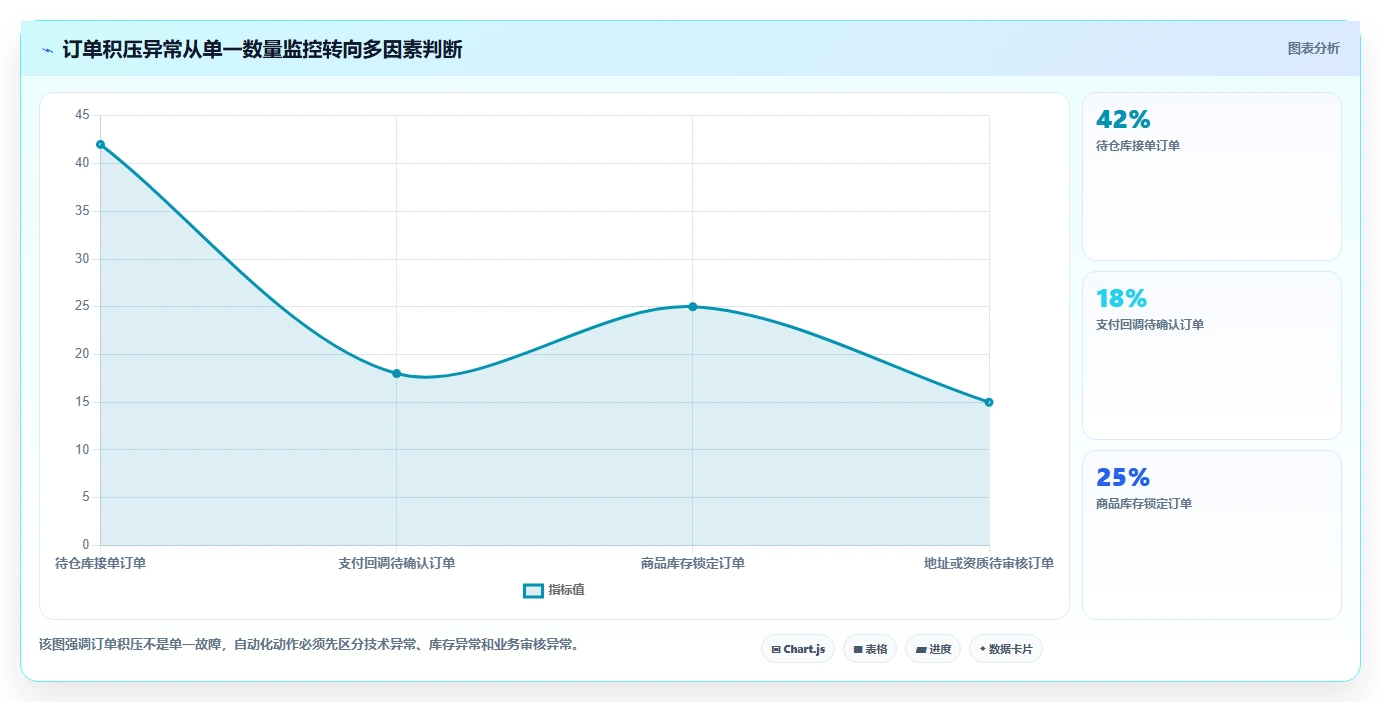Click the data point for 待仓库接单订单
1381x702 pixels.
(x=100, y=144)
